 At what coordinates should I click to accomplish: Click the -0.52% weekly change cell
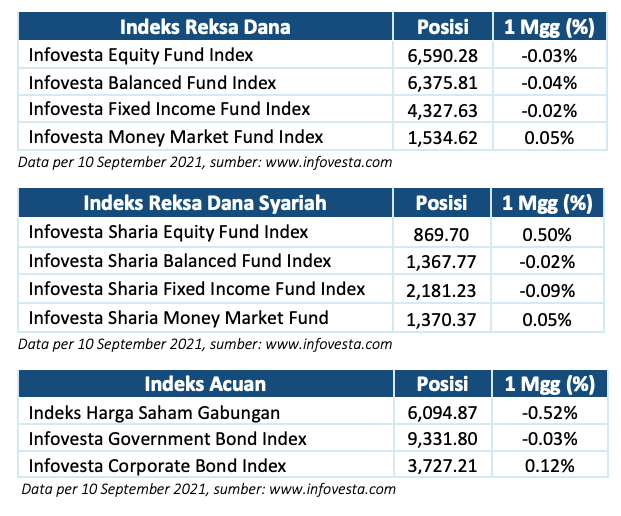pos(549,413)
